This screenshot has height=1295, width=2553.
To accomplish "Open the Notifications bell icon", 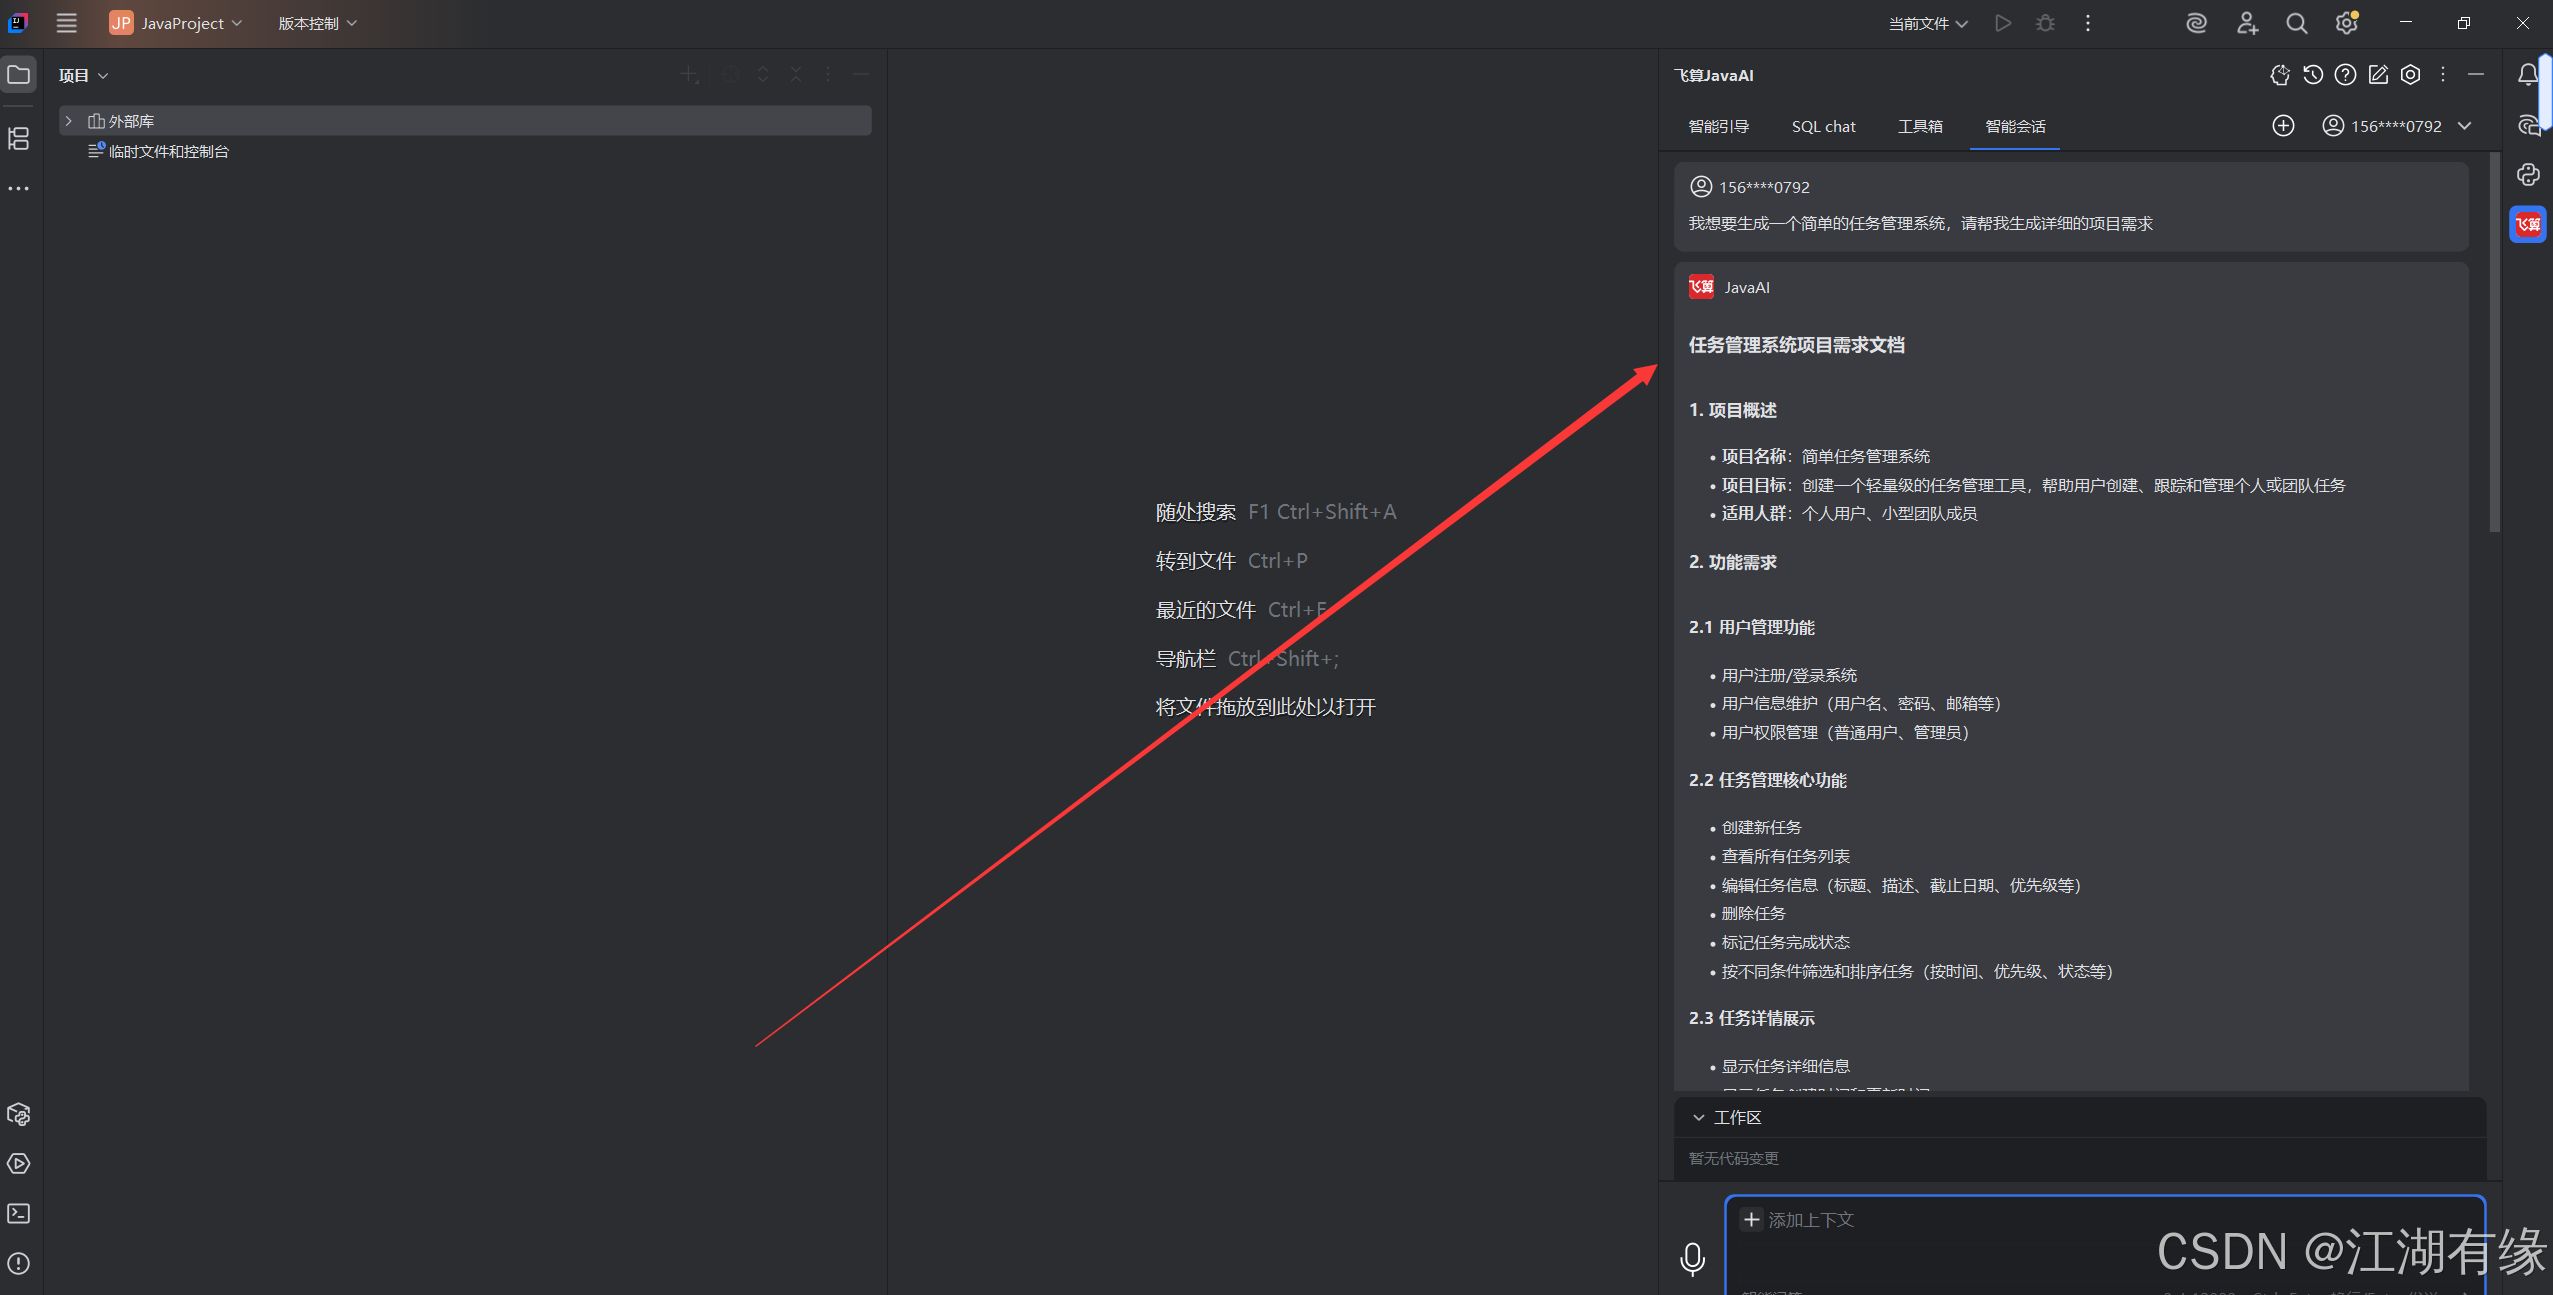I will pos(2528,75).
